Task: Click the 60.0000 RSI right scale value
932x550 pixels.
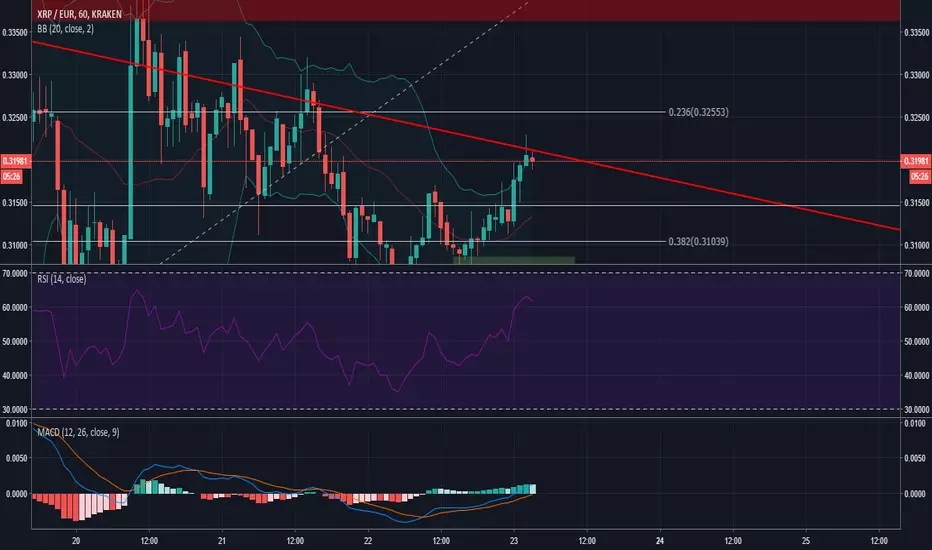Action: 916,307
